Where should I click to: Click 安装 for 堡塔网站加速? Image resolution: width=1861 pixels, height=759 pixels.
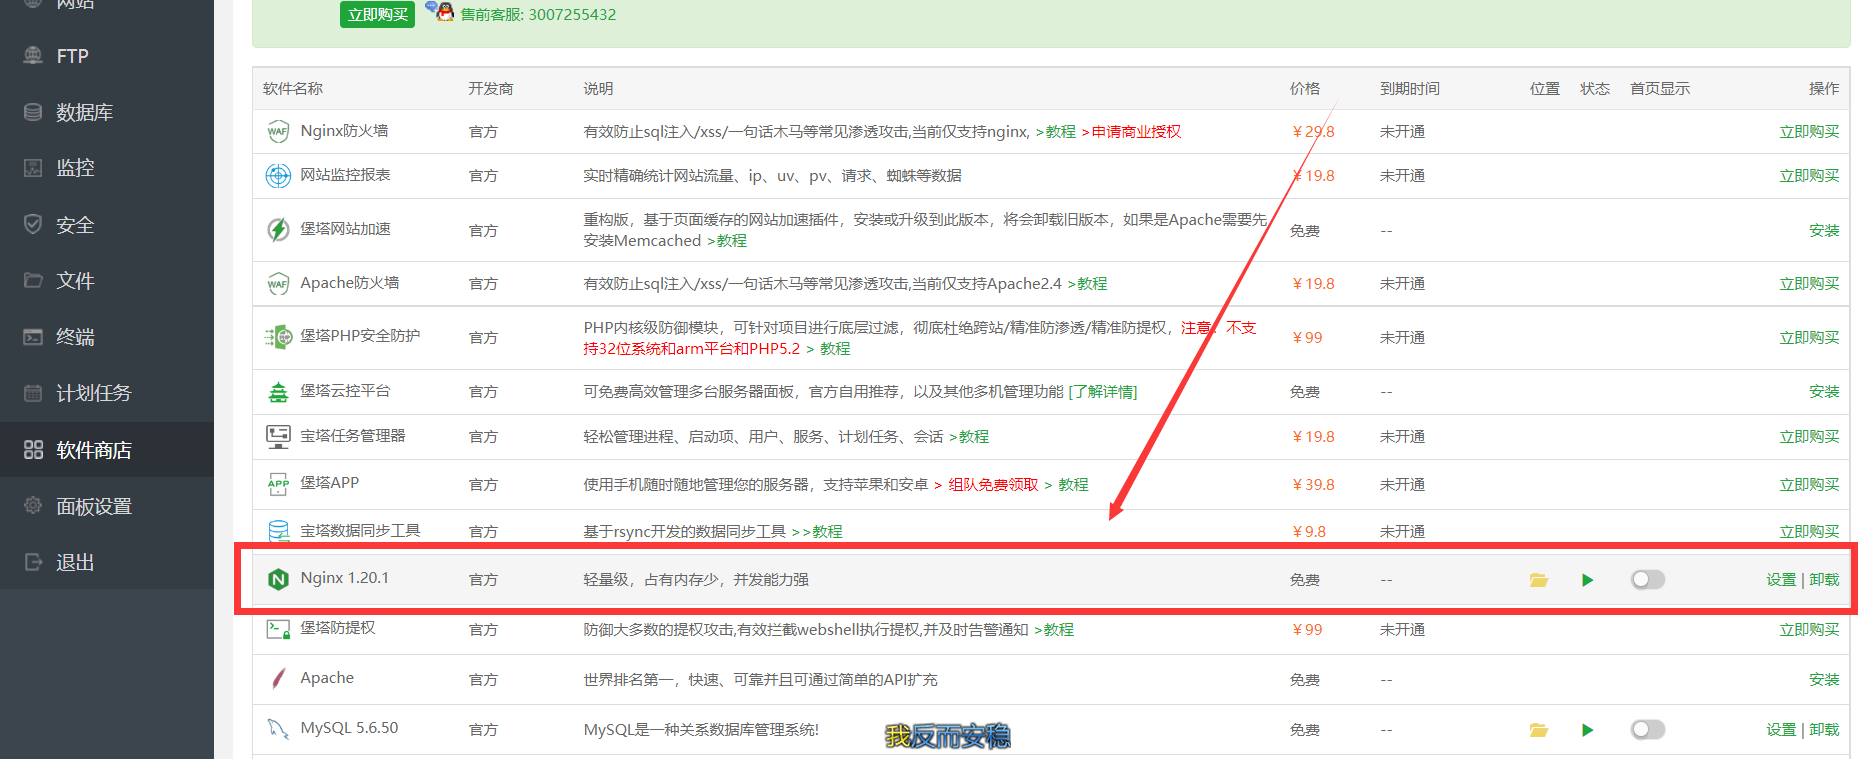click(x=1824, y=230)
